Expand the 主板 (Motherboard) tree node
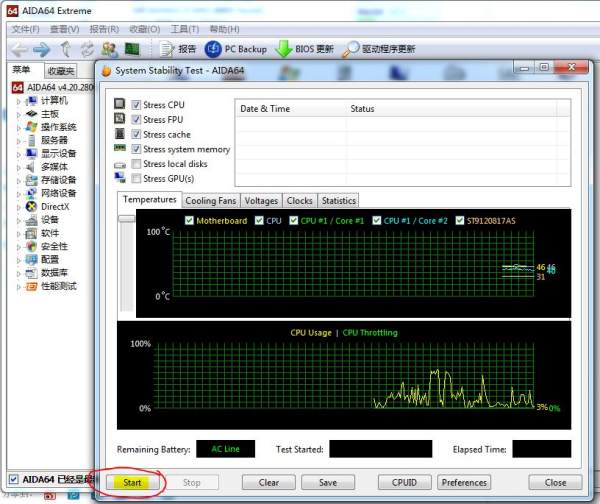 coord(18,114)
